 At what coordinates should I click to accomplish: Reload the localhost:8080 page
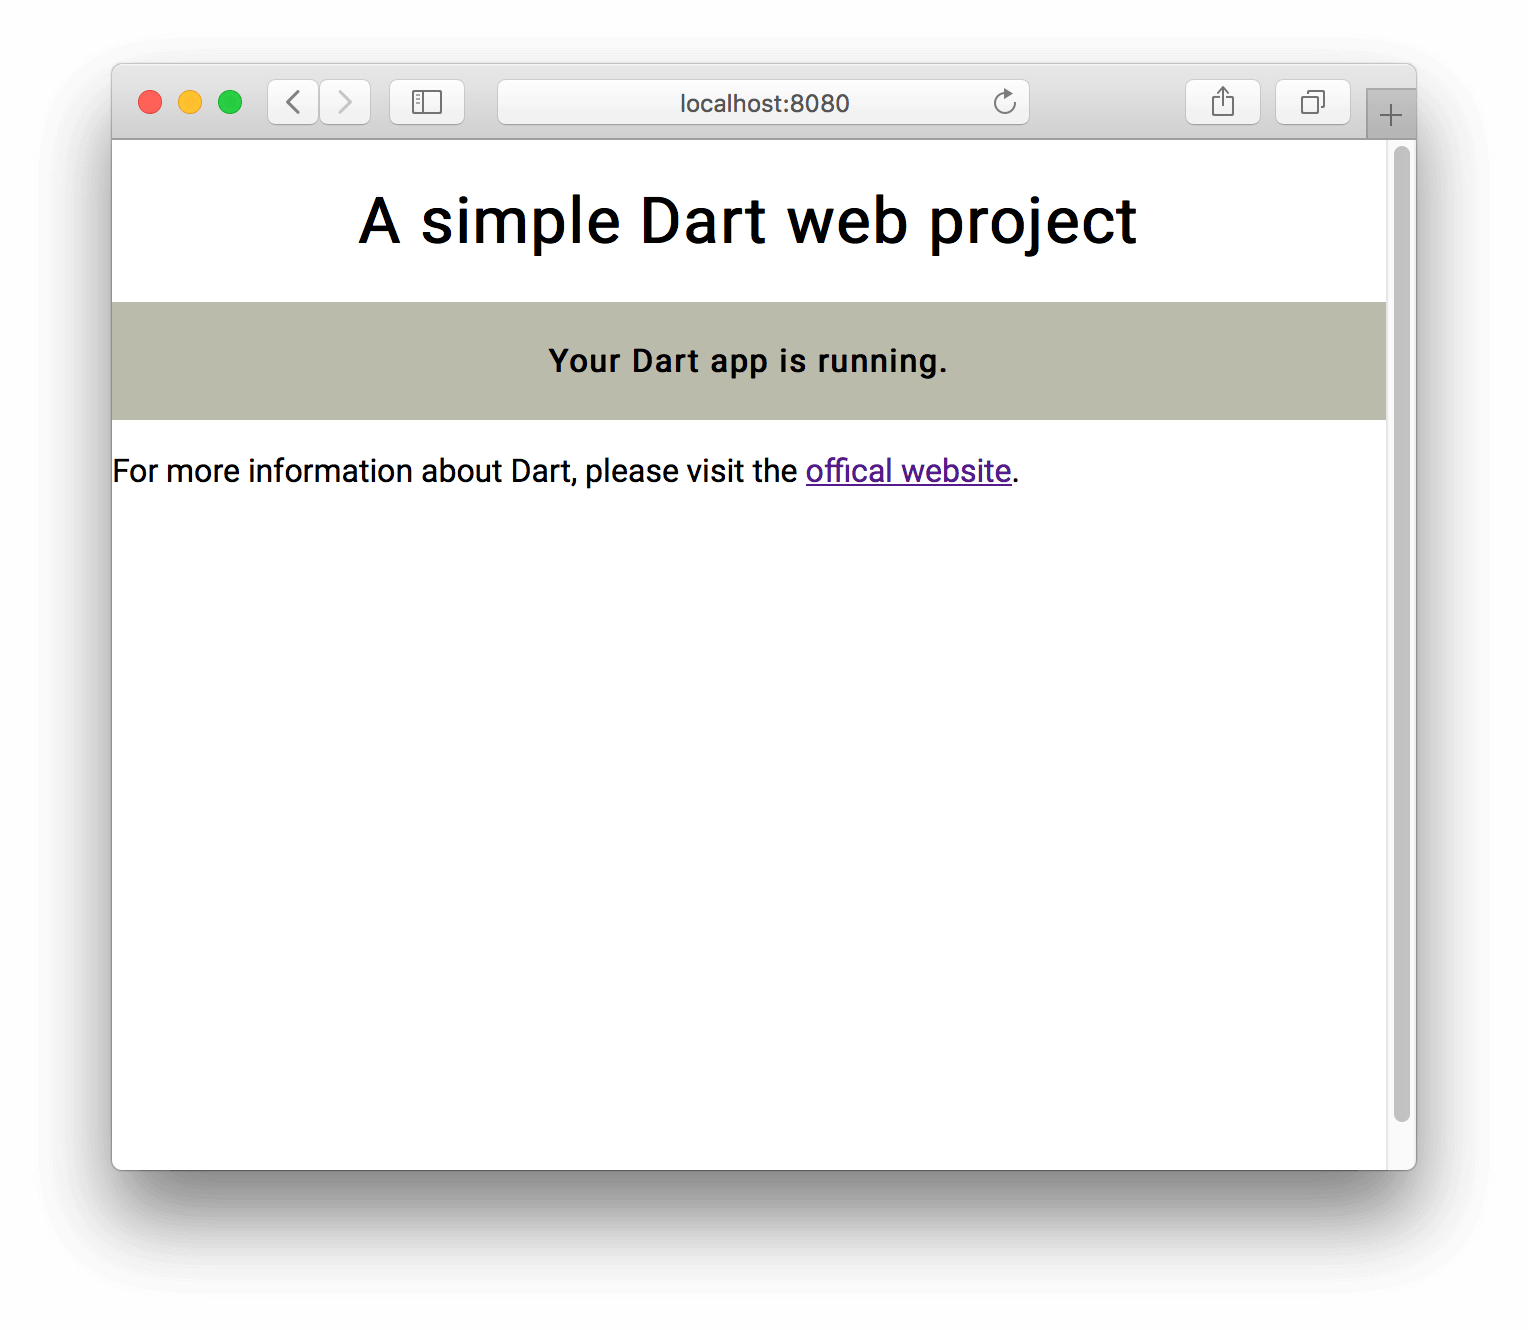point(1004,102)
